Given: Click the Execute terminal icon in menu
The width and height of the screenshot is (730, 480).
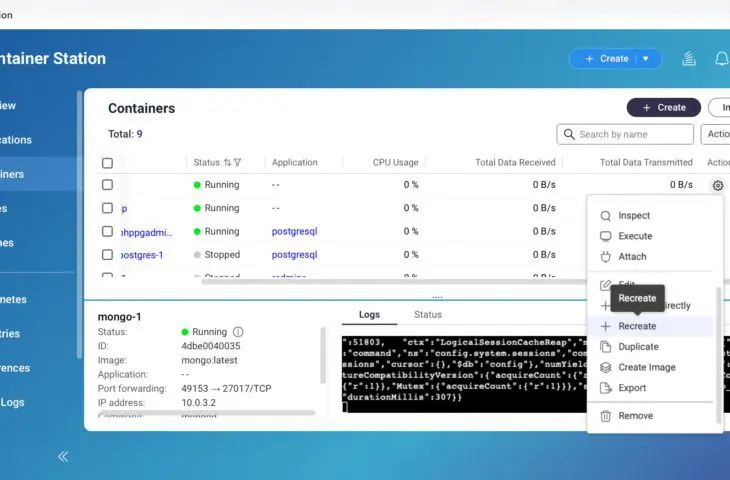Looking at the screenshot, I should pos(605,236).
